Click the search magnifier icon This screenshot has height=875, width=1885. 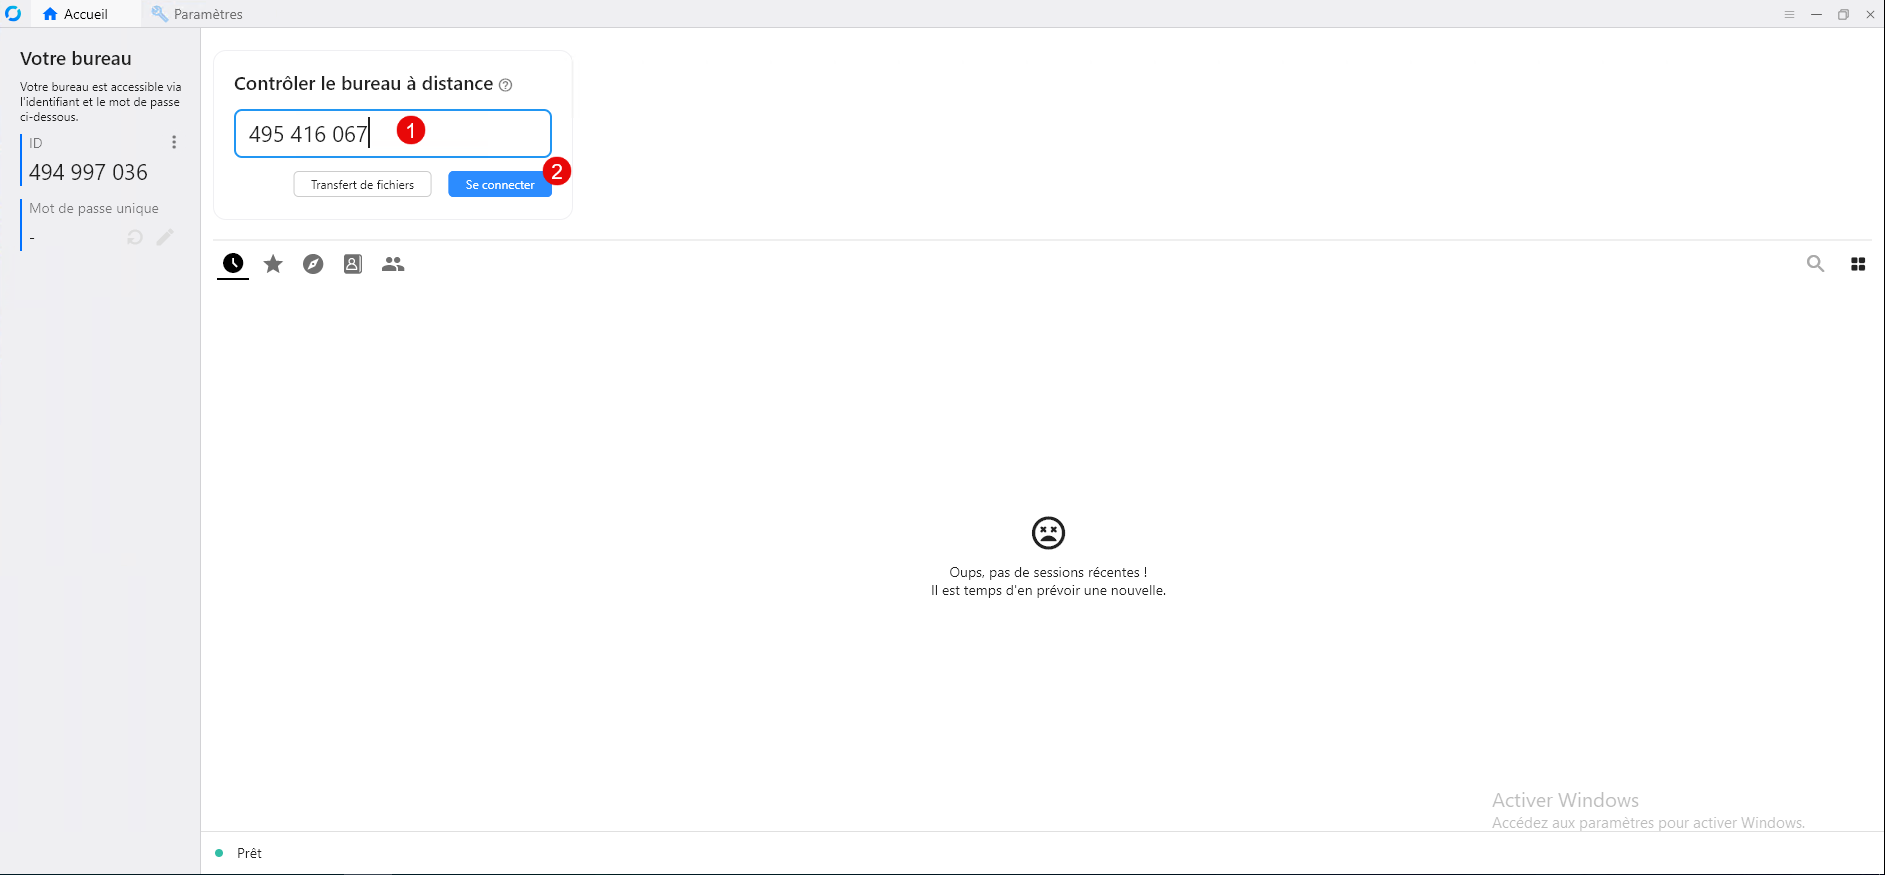(1815, 264)
